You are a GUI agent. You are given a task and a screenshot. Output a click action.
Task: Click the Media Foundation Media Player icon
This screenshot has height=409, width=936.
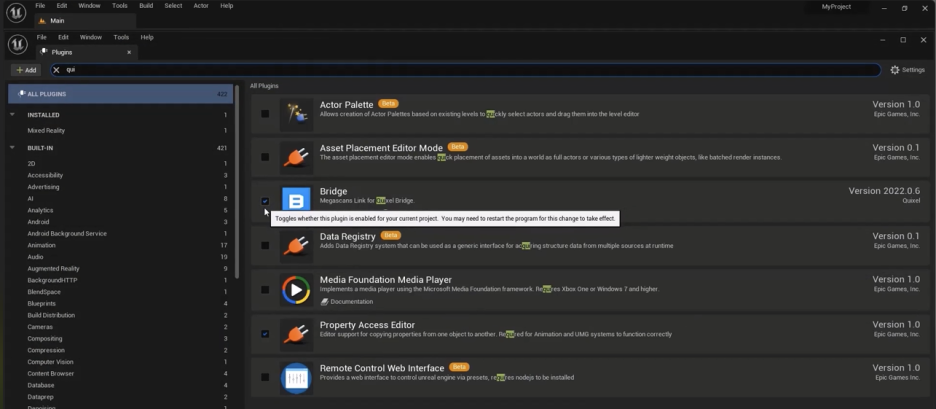point(296,290)
